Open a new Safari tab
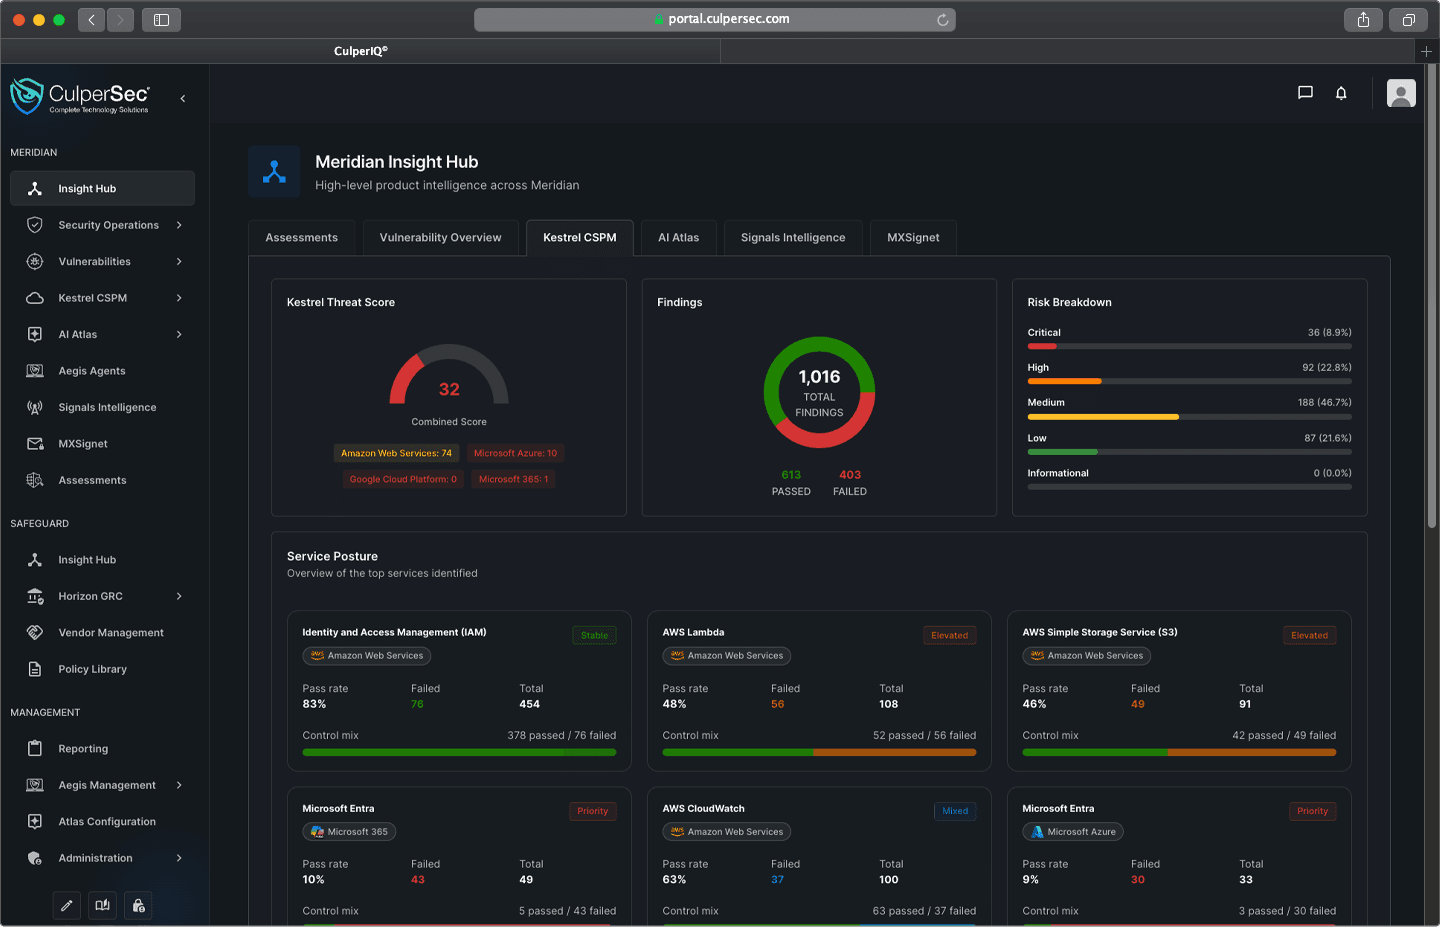Viewport: 1440px width, 927px height. (x=1426, y=51)
